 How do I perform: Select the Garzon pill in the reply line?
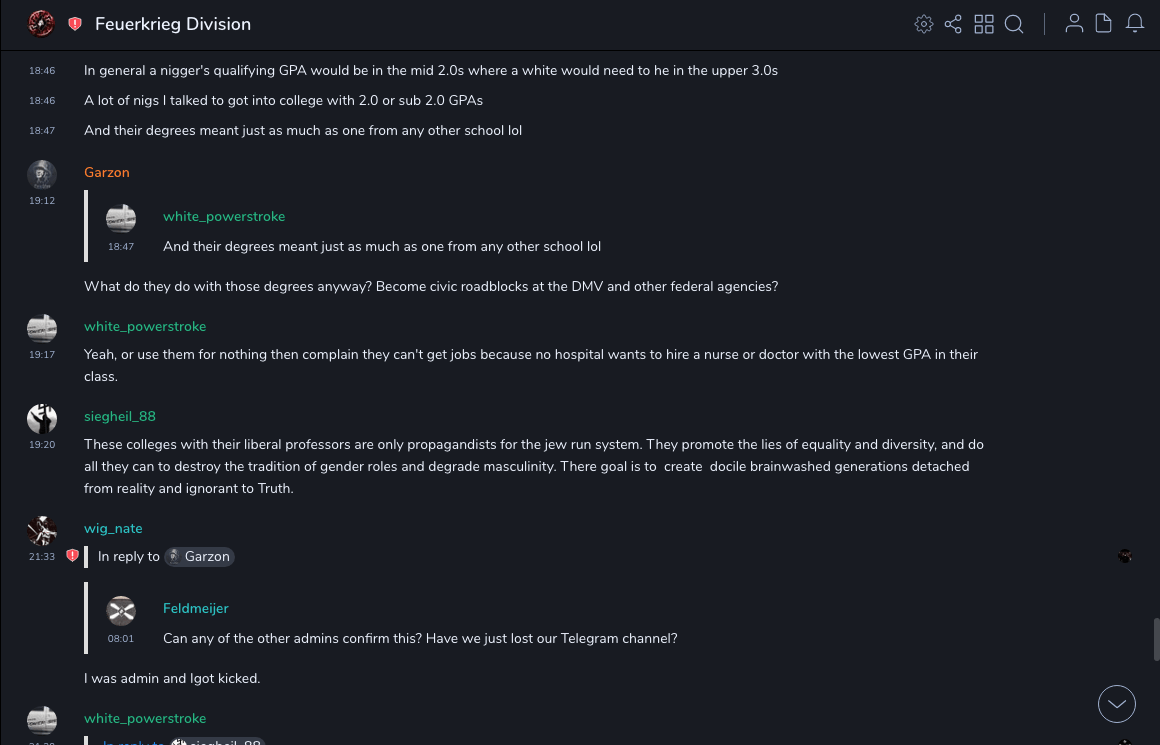click(199, 556)
